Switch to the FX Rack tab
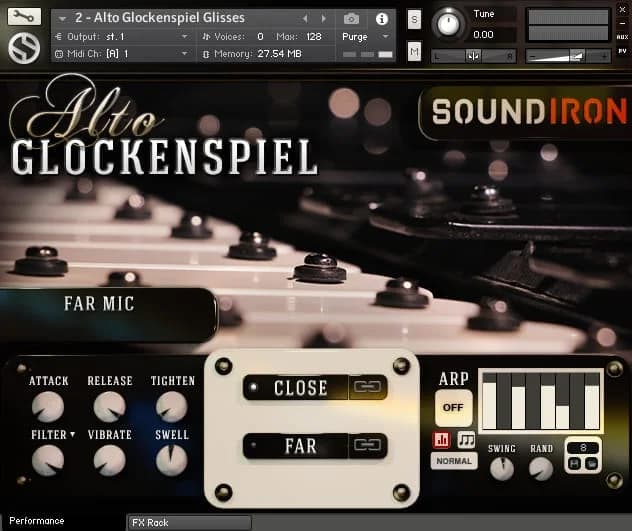 click(x=189, y=523)
